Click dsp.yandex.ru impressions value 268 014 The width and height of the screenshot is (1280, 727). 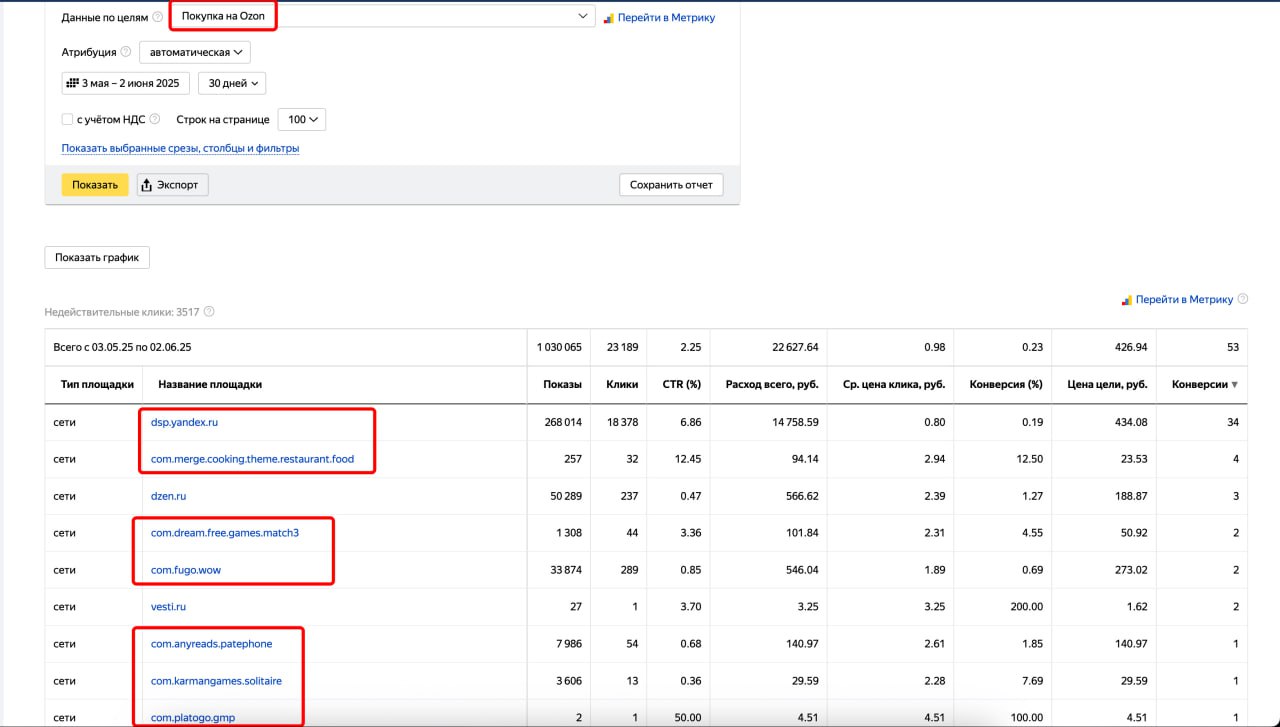coord(562,422)
